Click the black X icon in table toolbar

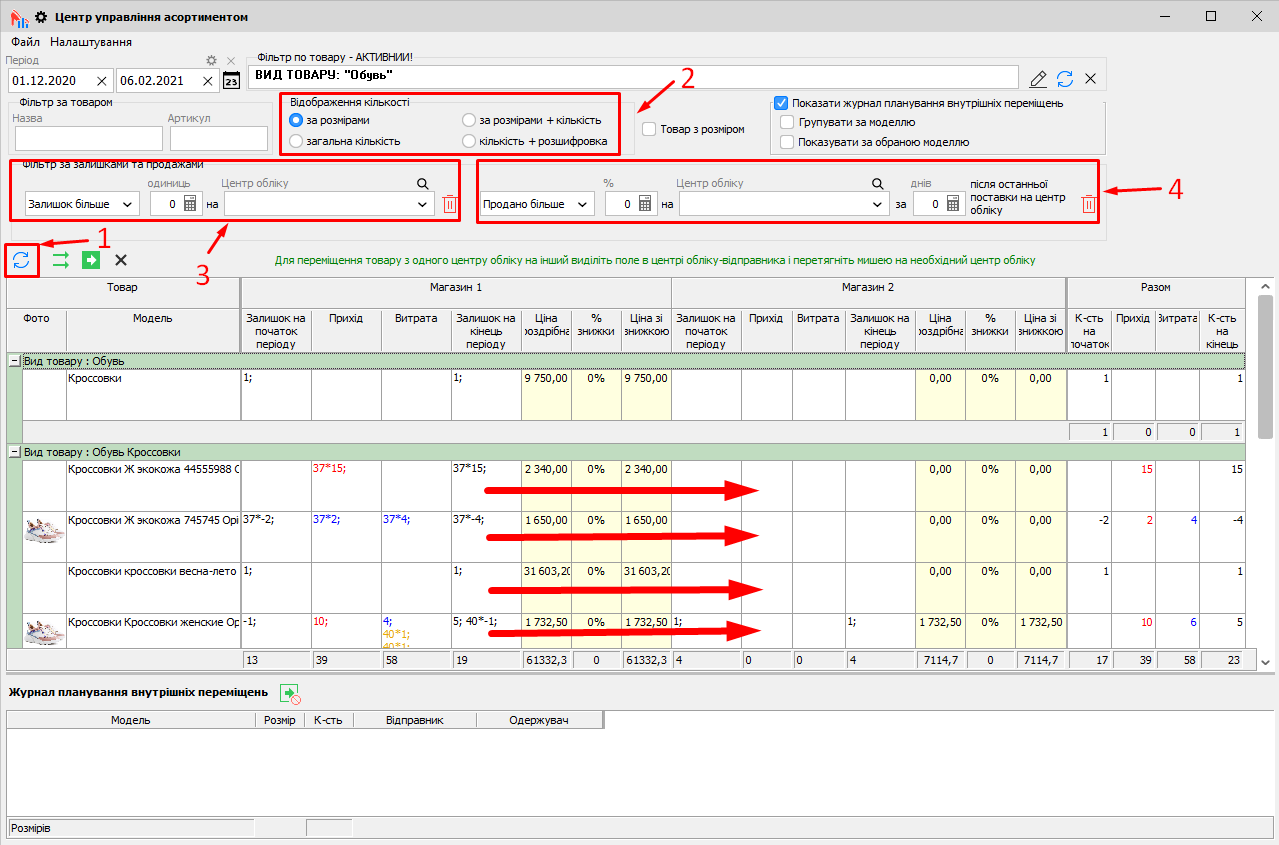(121, 260)
